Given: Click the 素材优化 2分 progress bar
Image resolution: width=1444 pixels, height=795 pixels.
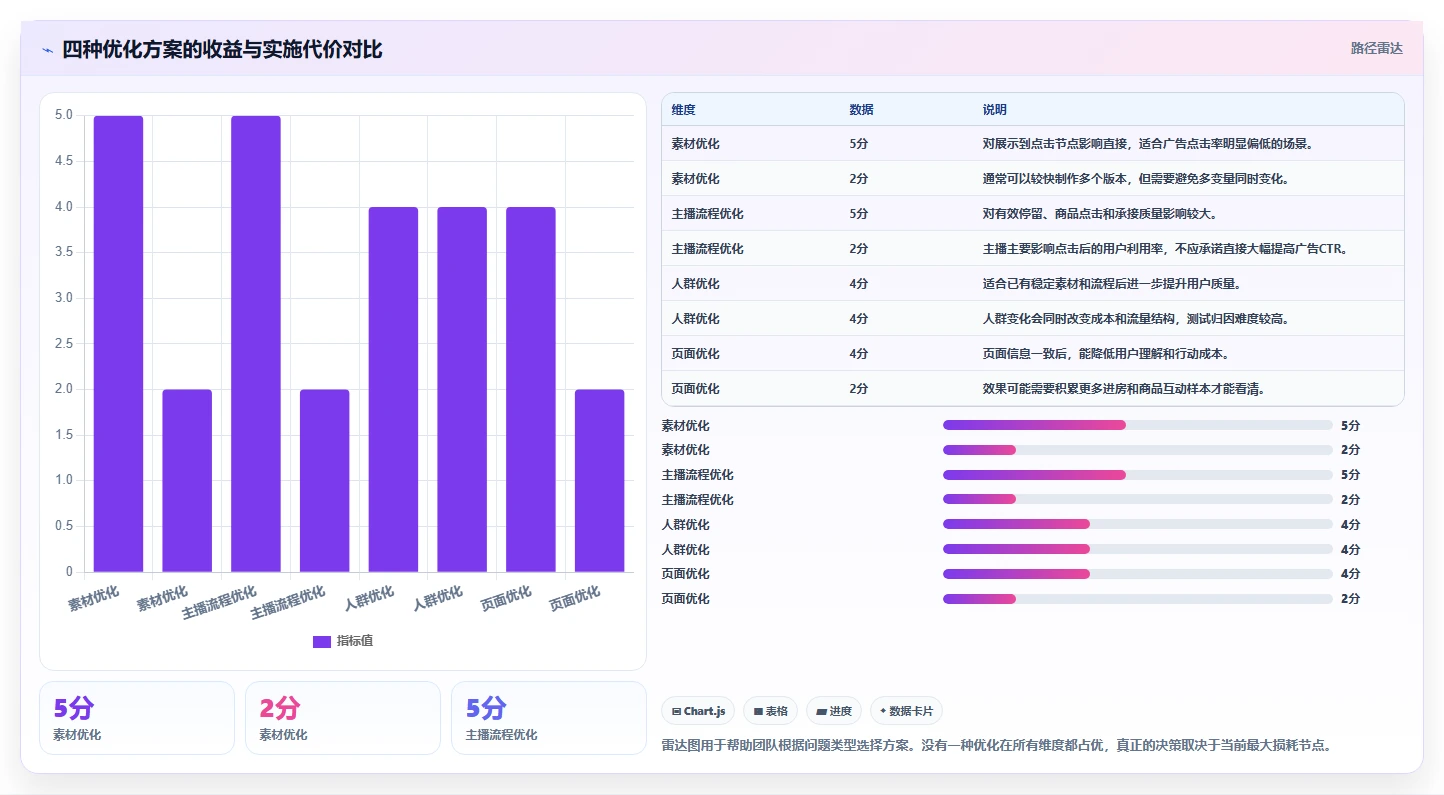Looking at the screenshot, I should click(1138, 450).
